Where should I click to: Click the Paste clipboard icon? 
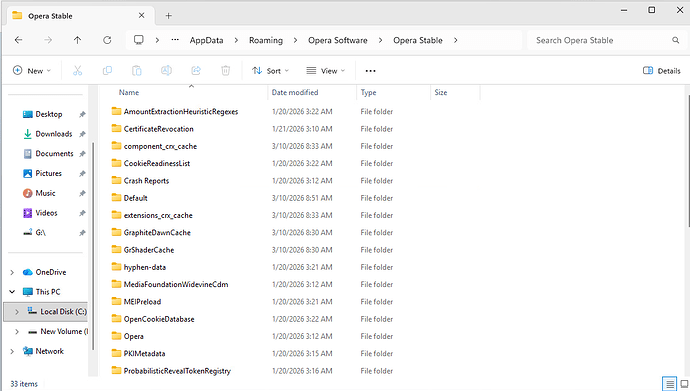137,70
